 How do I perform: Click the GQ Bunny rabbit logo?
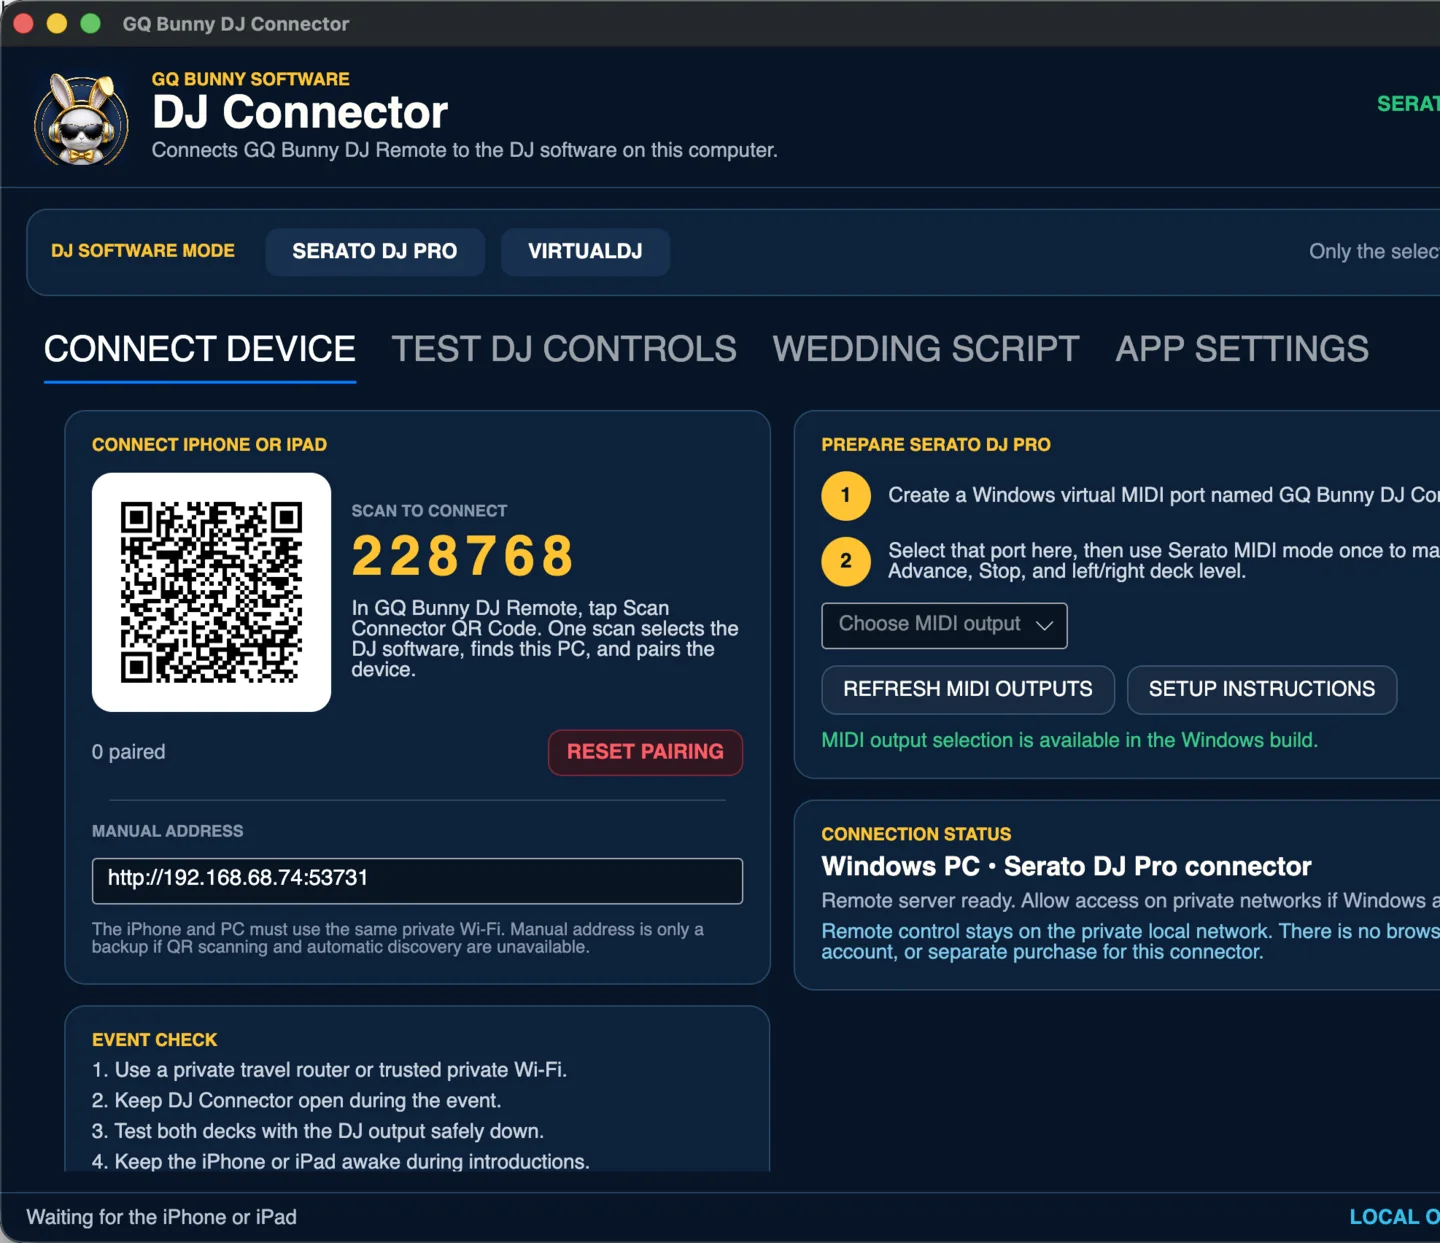pyautogui.click(x=82, y=118)
